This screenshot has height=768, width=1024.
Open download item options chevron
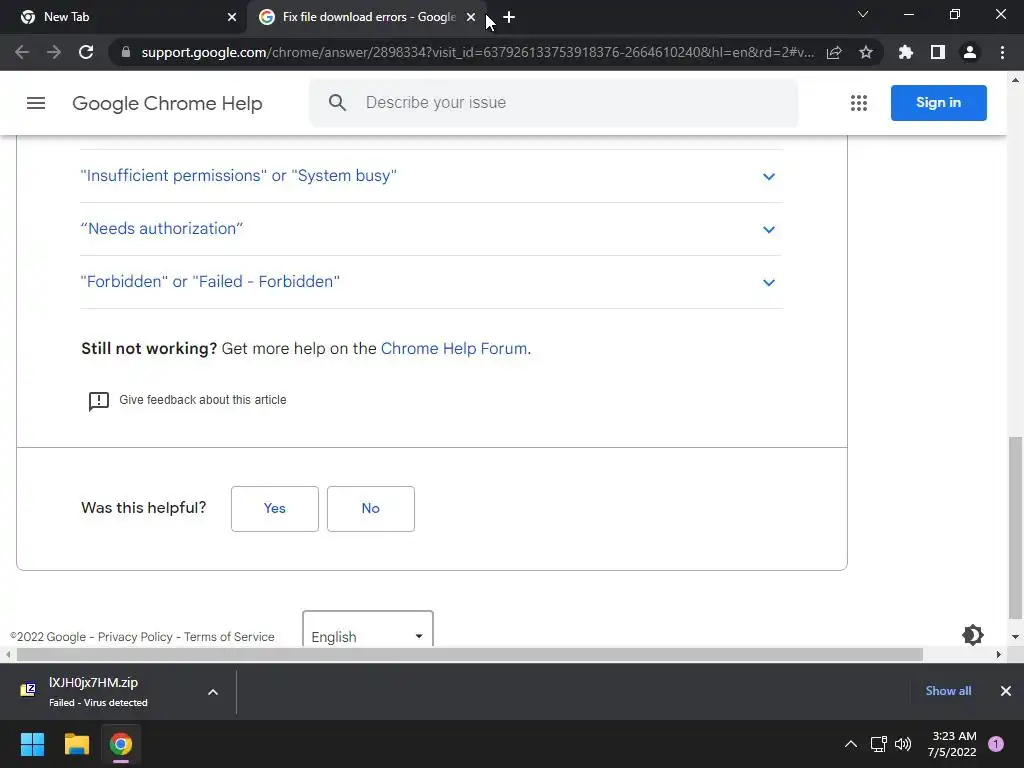[213, 692]
